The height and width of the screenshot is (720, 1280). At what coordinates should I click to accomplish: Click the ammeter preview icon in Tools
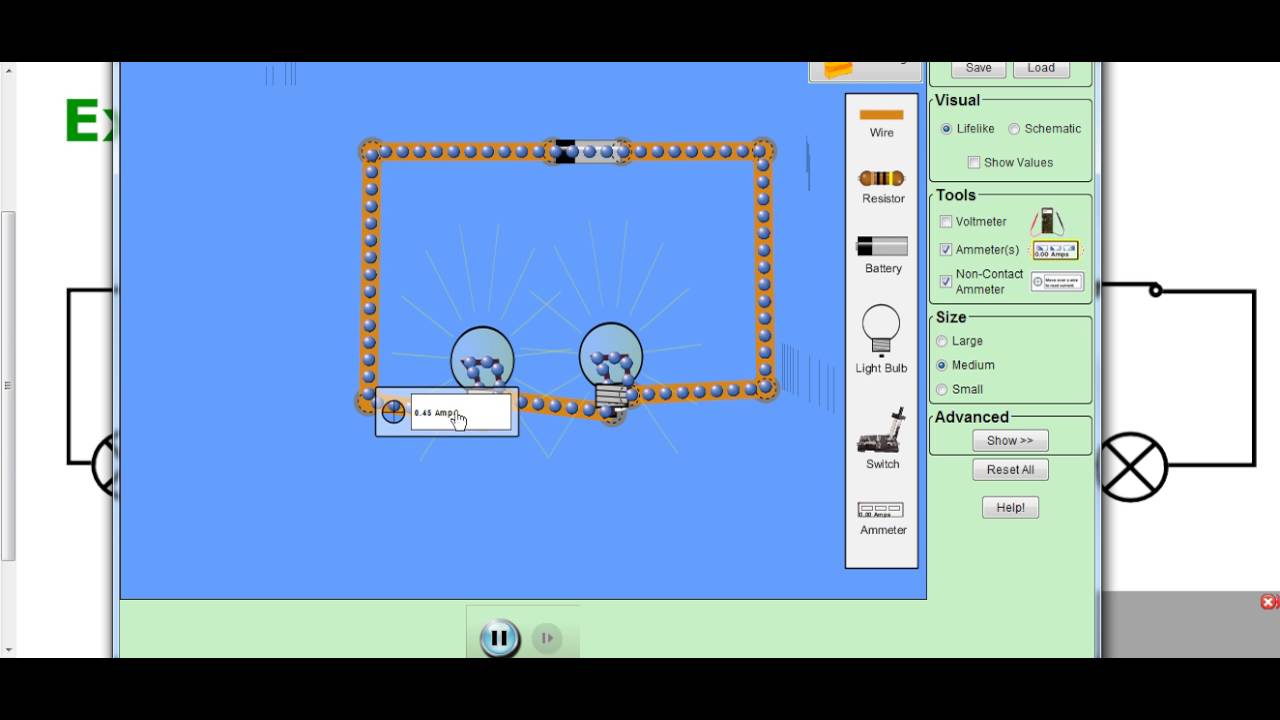(x=1056, y=250)
